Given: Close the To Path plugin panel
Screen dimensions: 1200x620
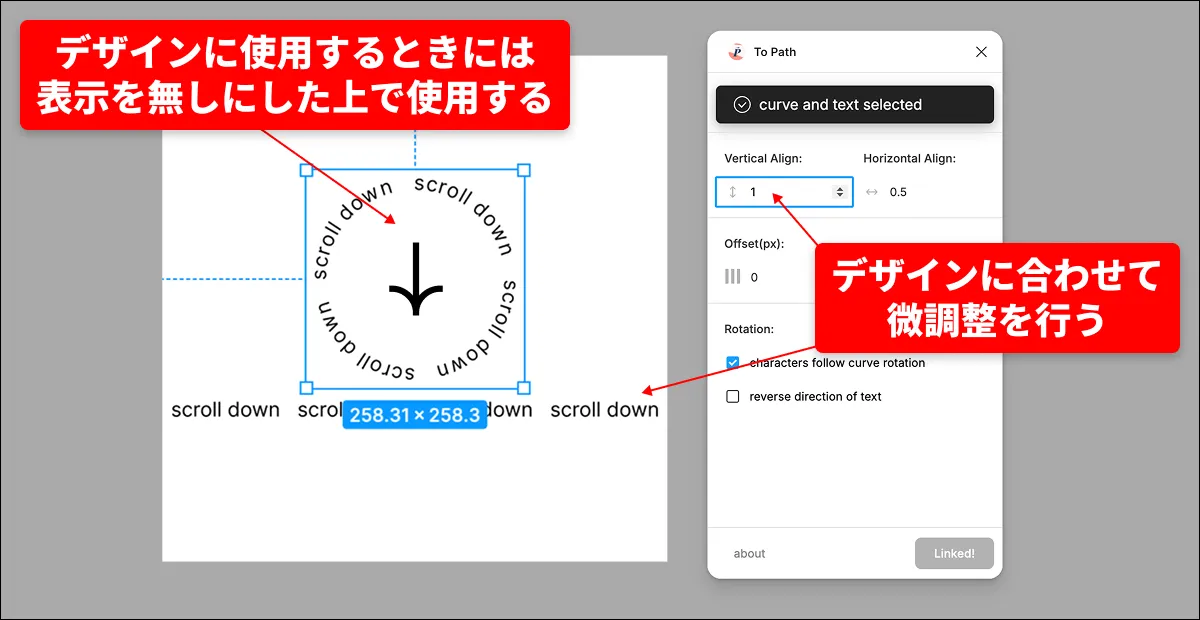Looking at the screenshot, I should [981, 52].
